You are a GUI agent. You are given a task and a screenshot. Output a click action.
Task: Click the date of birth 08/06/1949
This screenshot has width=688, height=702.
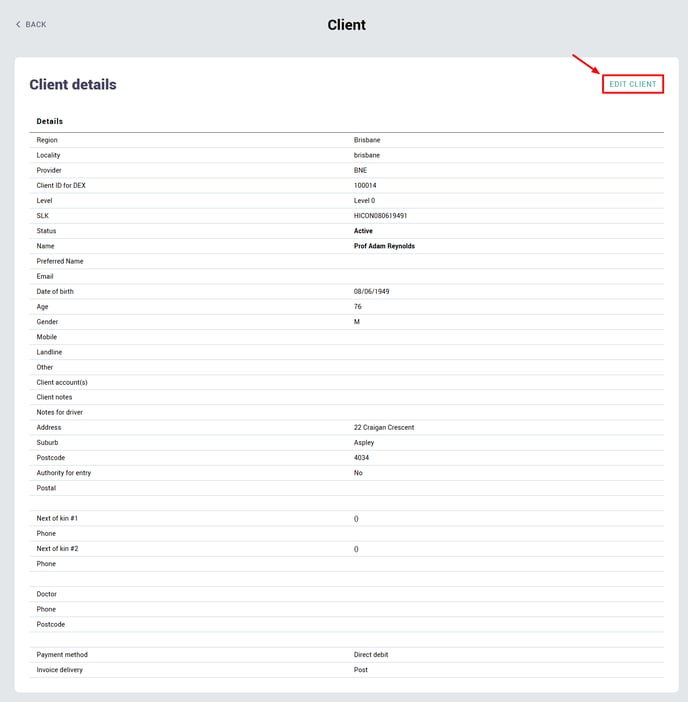coord(371,291)
